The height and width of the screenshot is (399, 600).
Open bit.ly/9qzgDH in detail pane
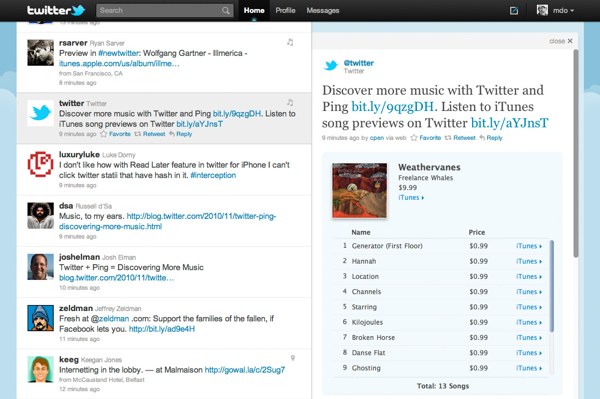point(393,106)
